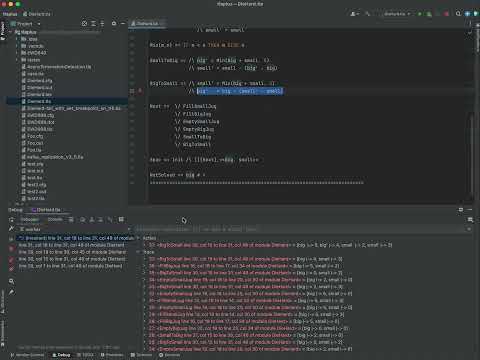
Task: Collapse the tlaplus root folder
Action: (11, 32)
